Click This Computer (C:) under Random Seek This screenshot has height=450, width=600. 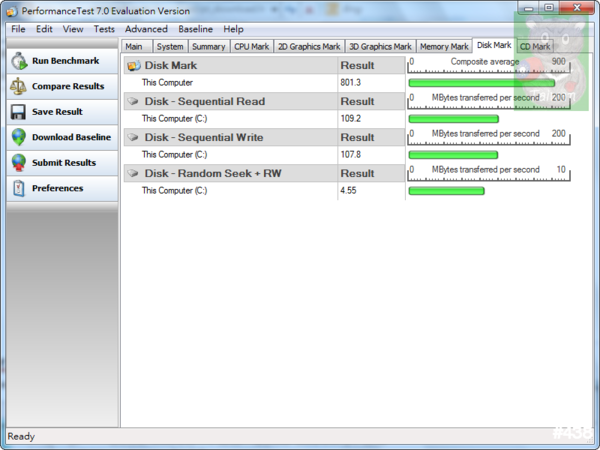click(174, 191)
